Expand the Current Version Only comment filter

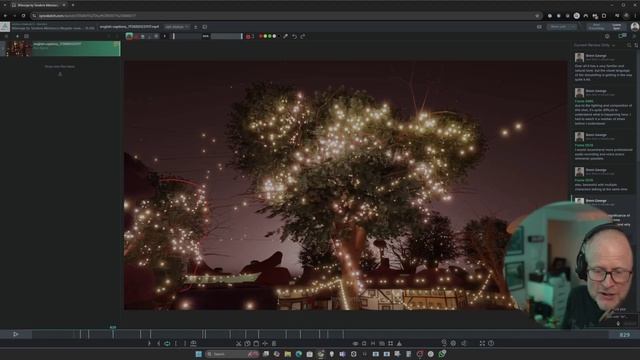[594, 45]
